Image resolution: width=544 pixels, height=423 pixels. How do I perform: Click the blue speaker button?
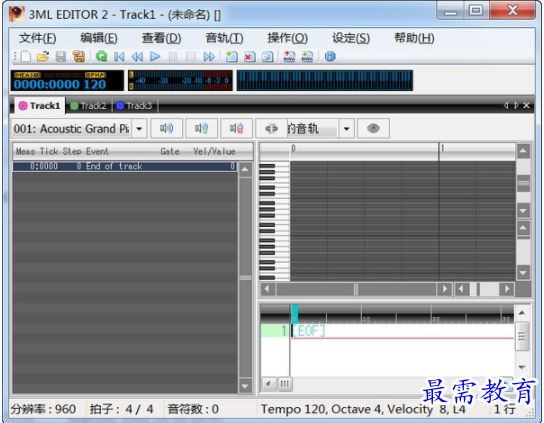167,128
